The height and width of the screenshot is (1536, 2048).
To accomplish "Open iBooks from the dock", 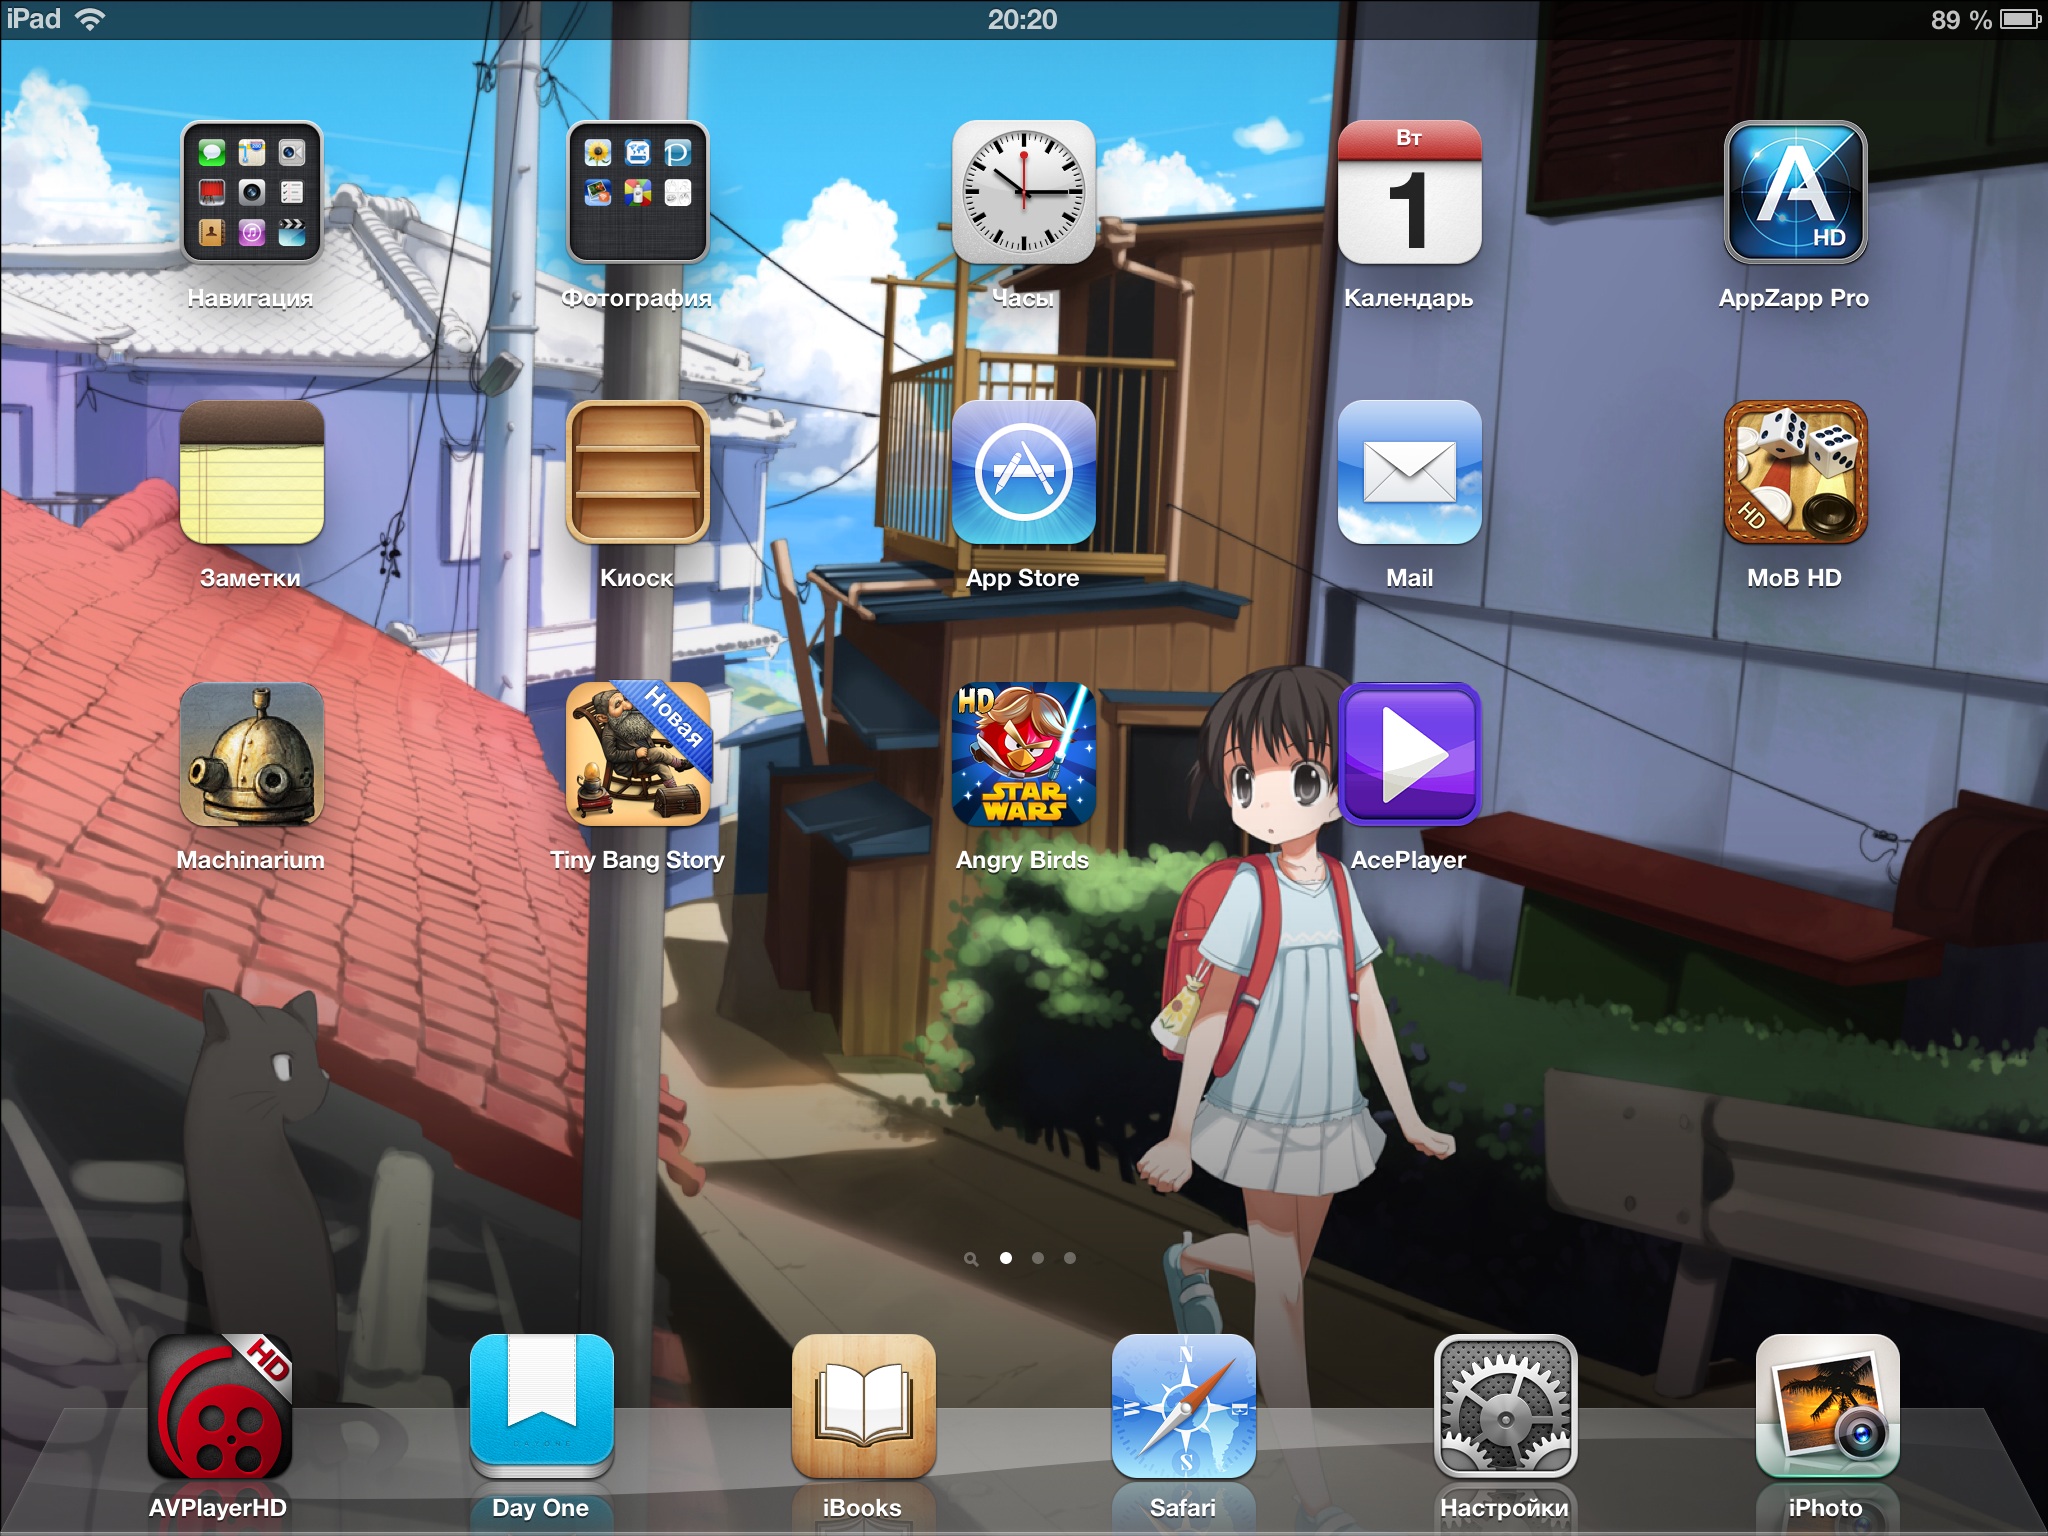I will tap(863, 1406).
